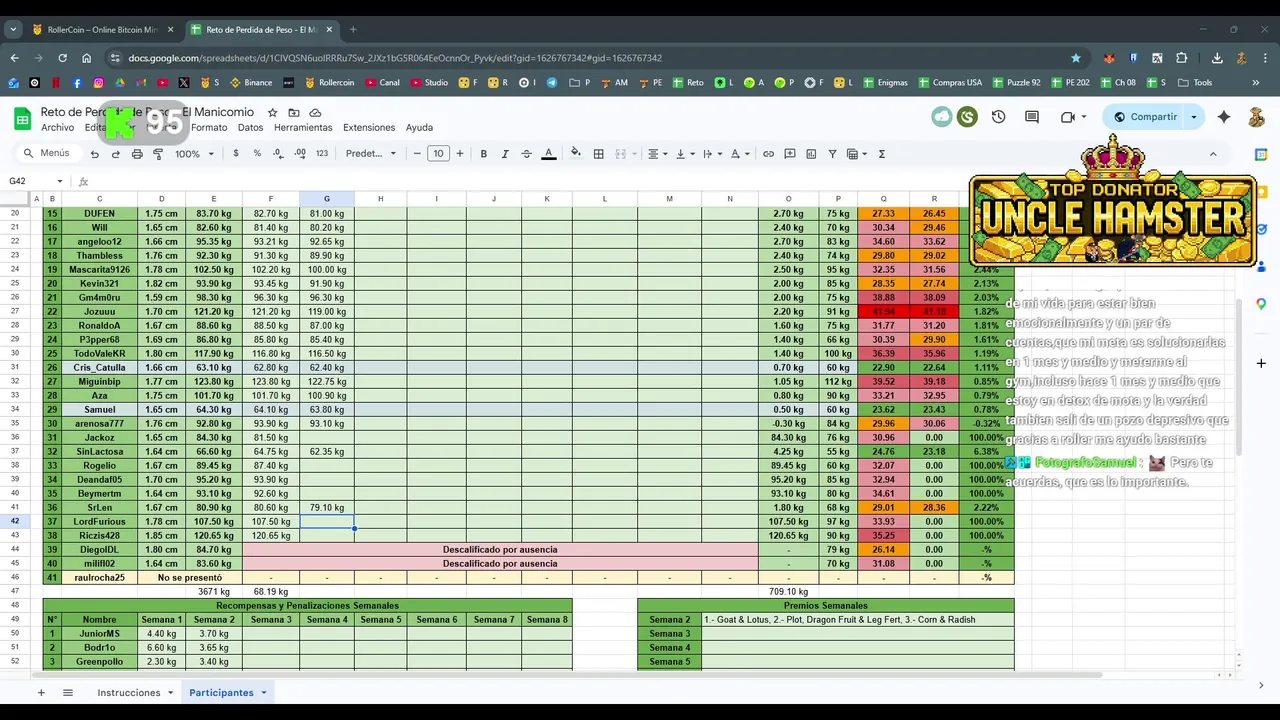This screenshot has height=720, width=1280.
Task: Open the functions sigma icon
Action: point(881,154)
